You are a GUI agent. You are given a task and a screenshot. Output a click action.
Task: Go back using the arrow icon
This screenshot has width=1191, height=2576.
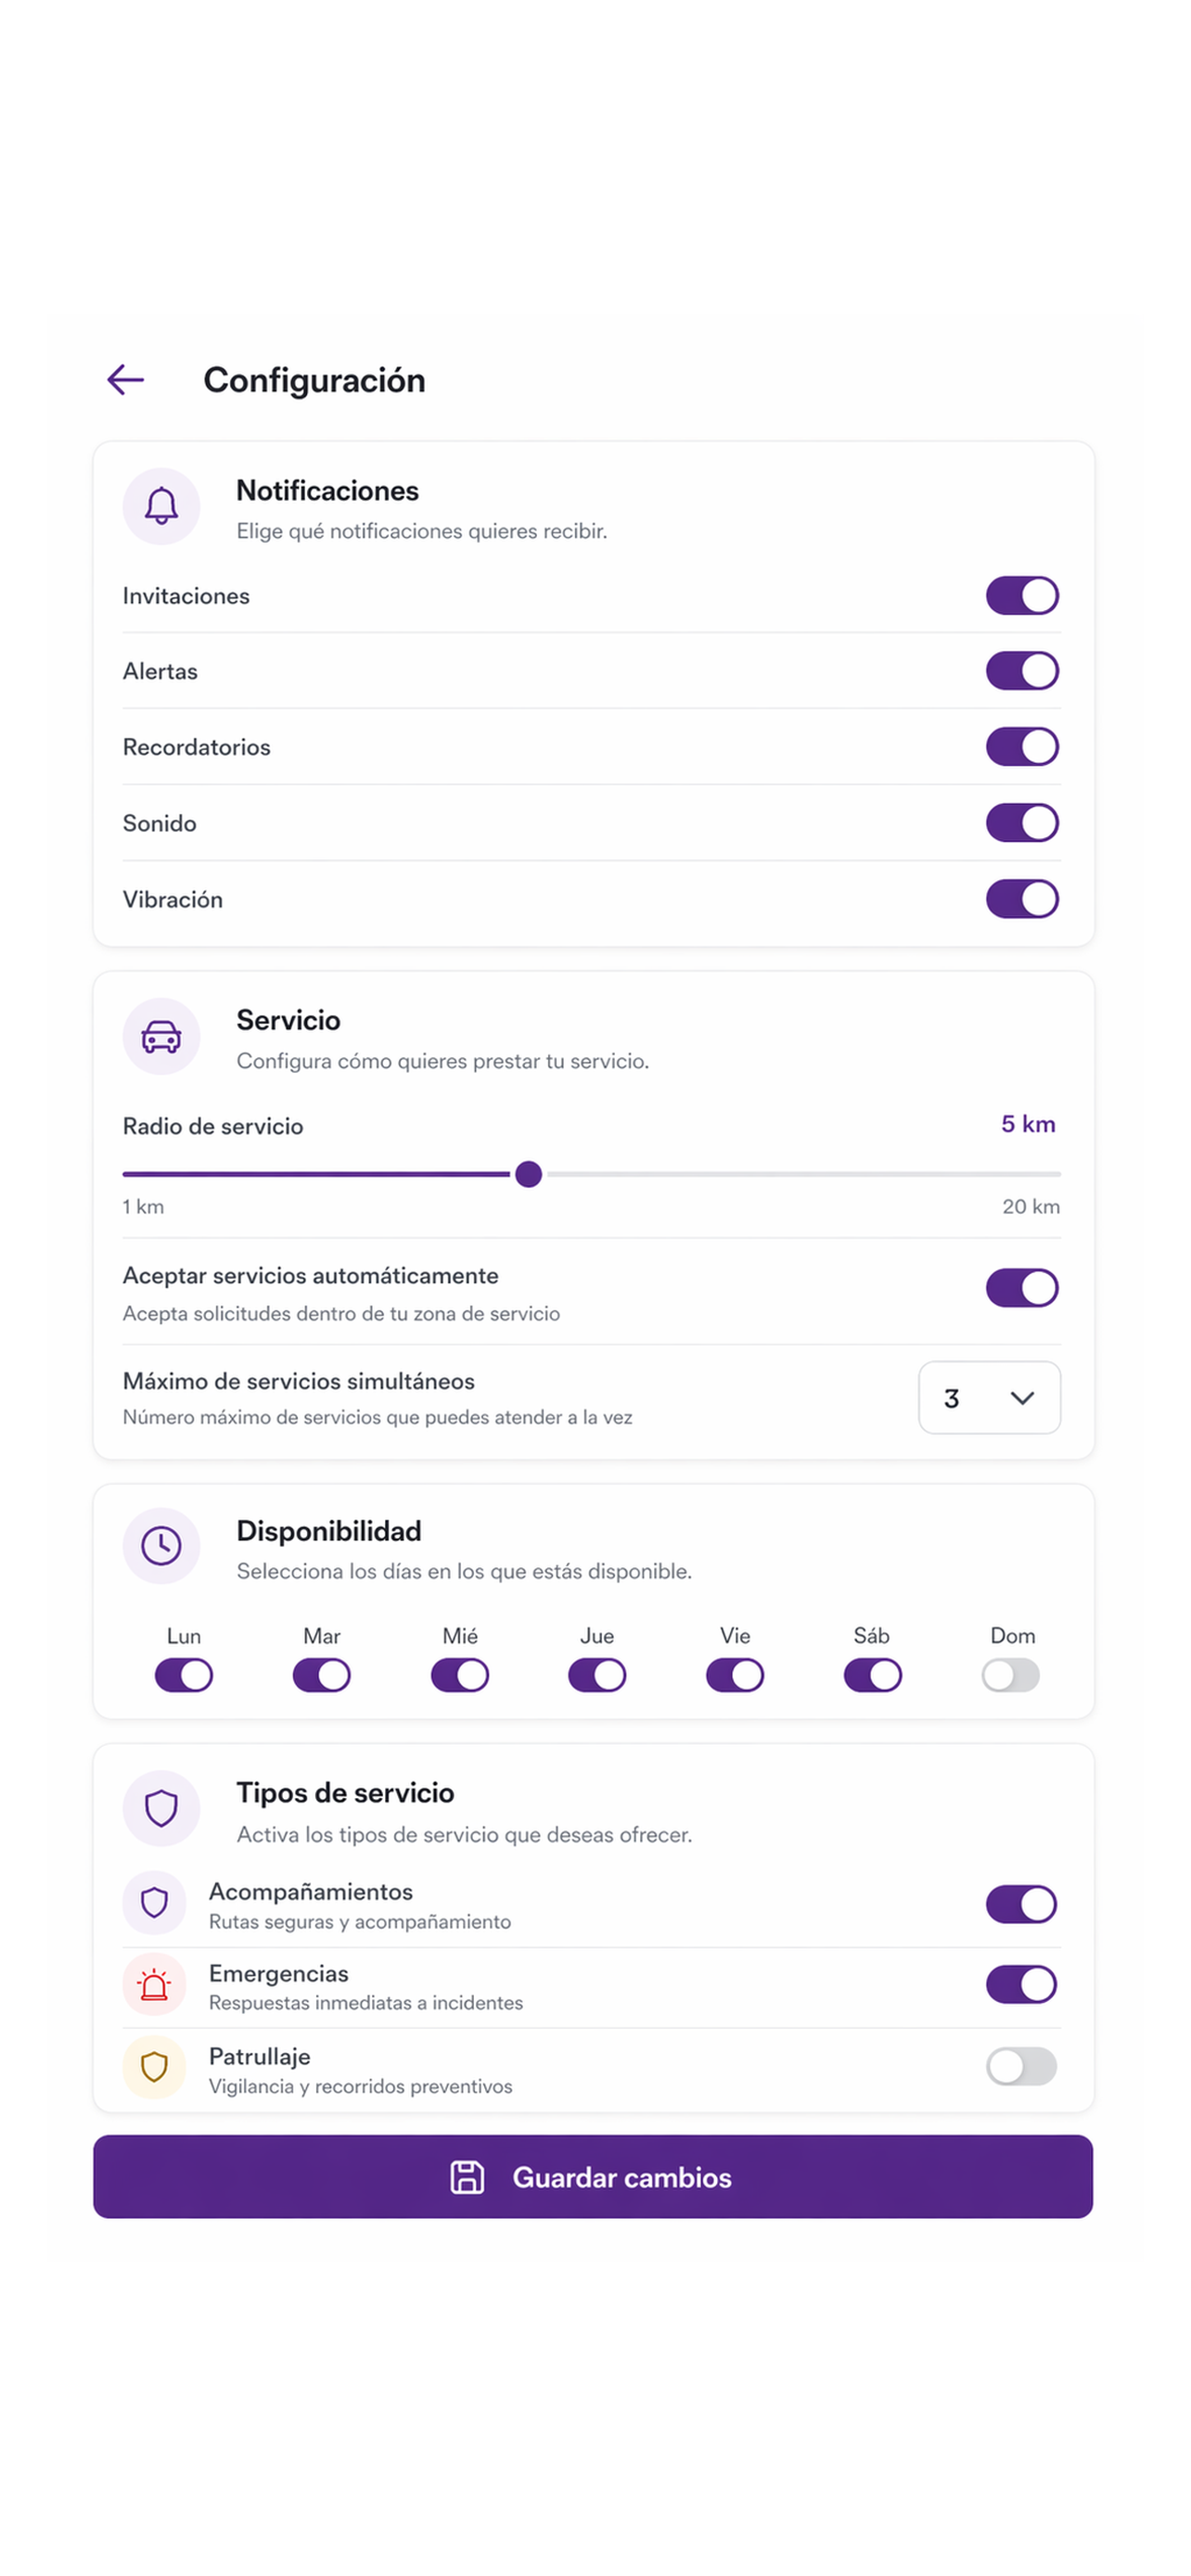point(126,380)
